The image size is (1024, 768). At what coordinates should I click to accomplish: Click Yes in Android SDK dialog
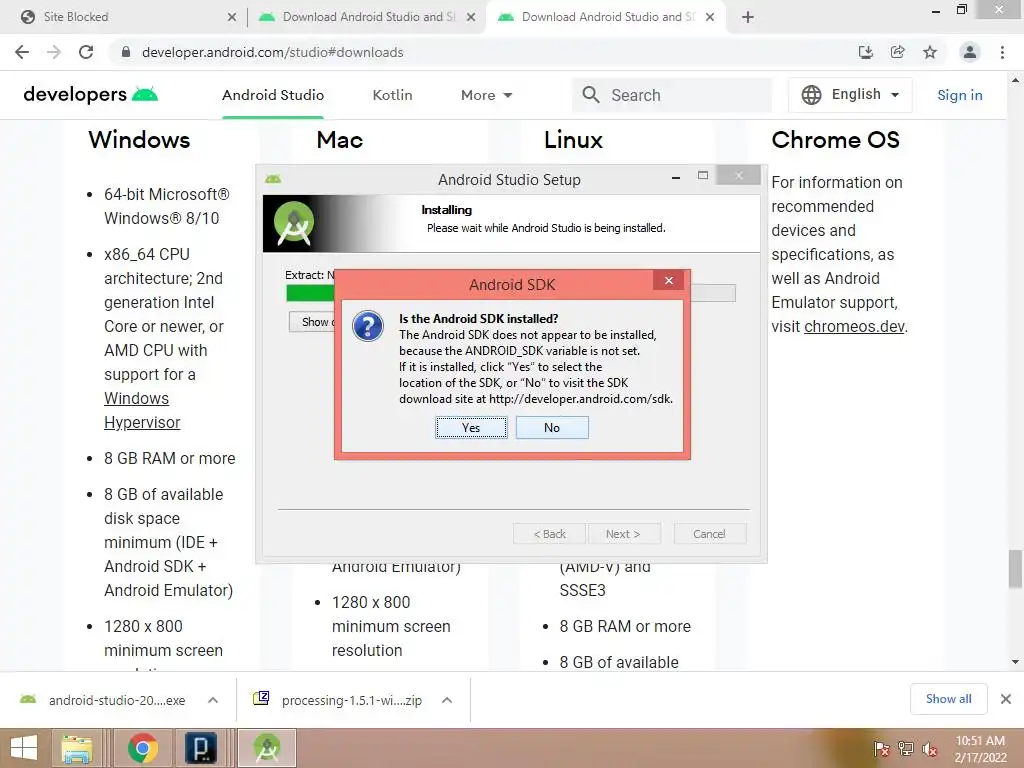pyautogui.click(x=471, y=428)
